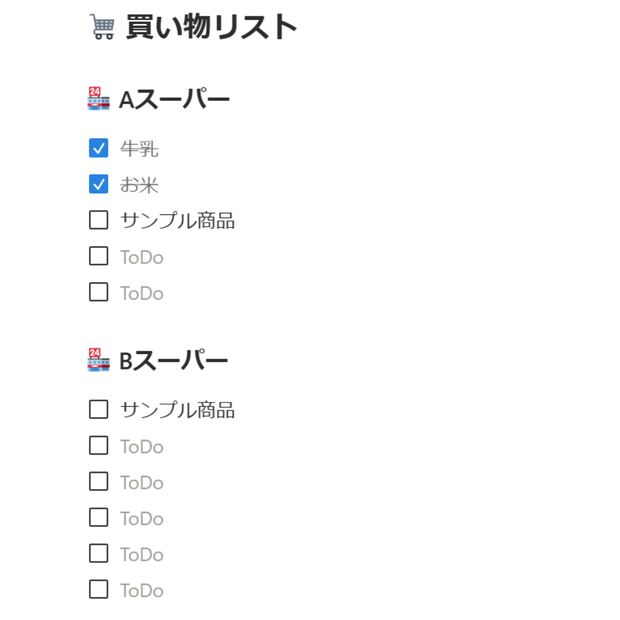This screenshot has width=620, height=620.
Task: Uncheck the お米 checkbox
Action: [98, 184]
